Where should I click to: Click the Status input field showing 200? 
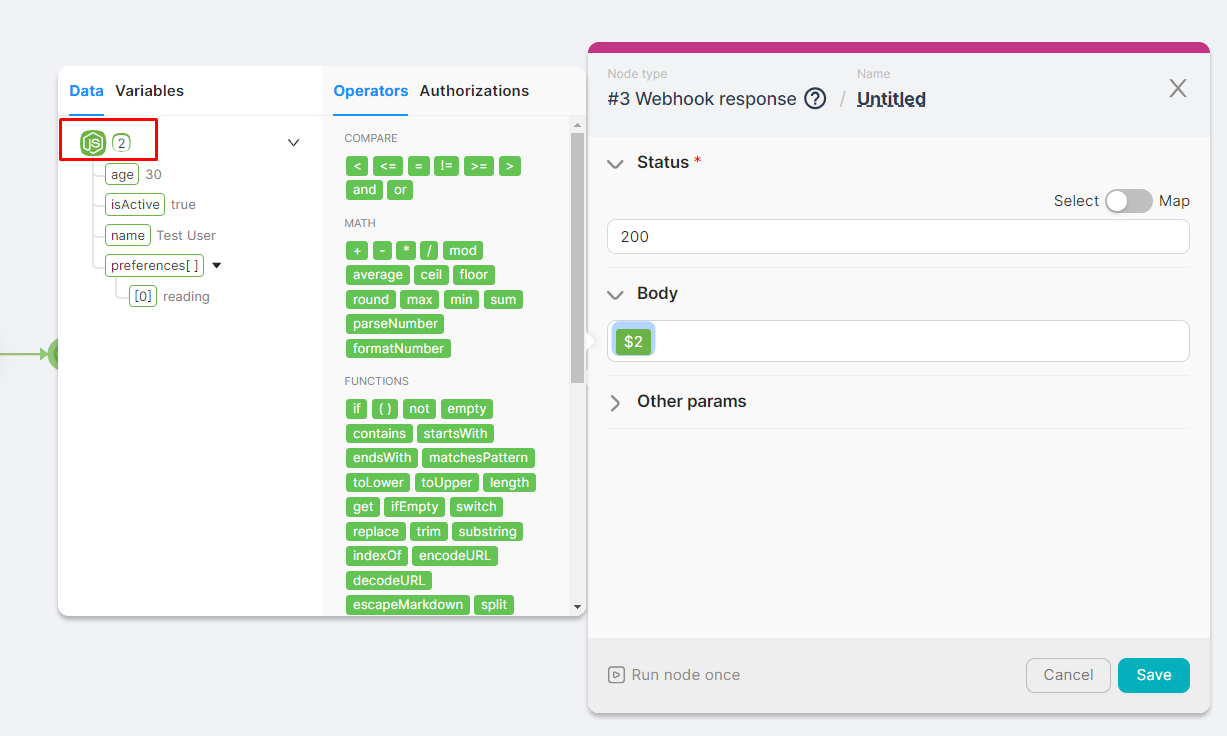coord(897,237)
